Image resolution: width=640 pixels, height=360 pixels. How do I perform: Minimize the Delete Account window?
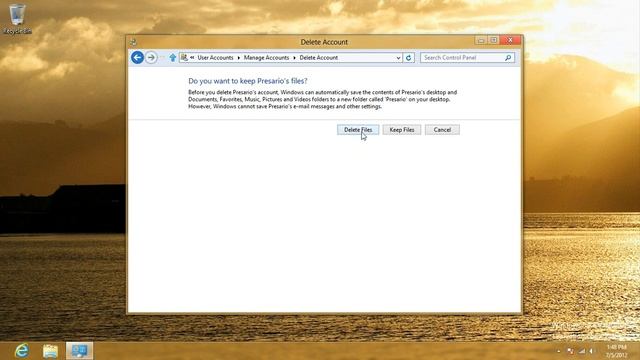tap(481, 40)
